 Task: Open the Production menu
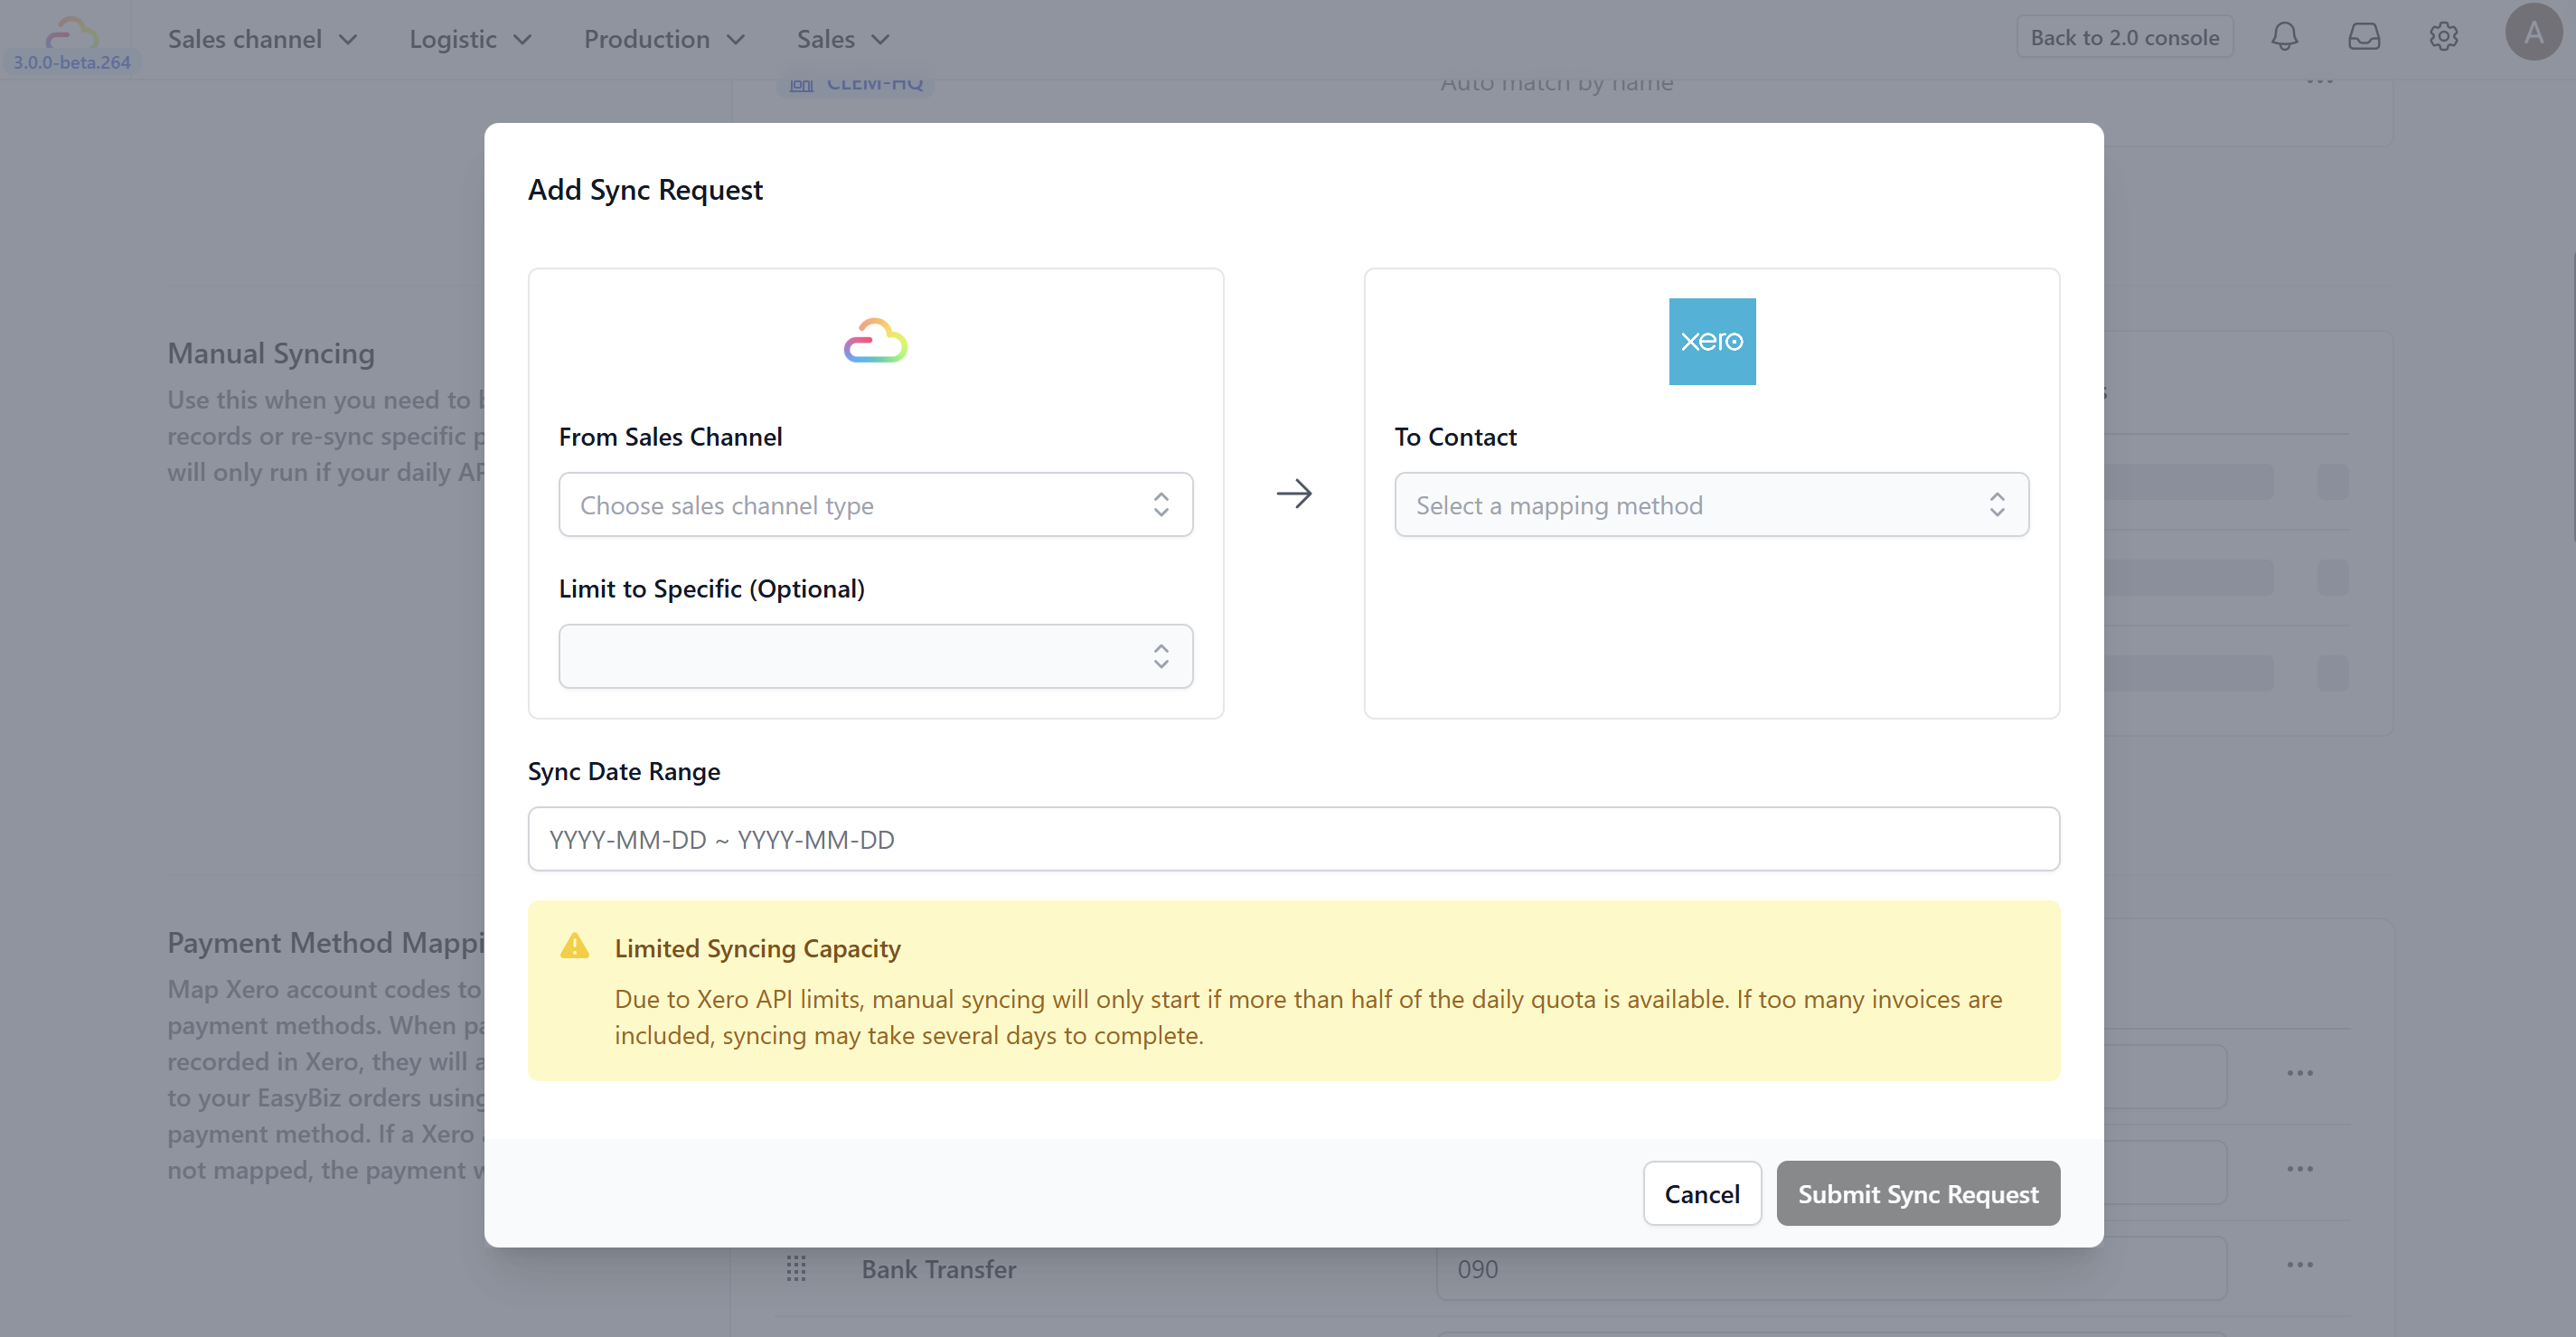click(664, 39)
